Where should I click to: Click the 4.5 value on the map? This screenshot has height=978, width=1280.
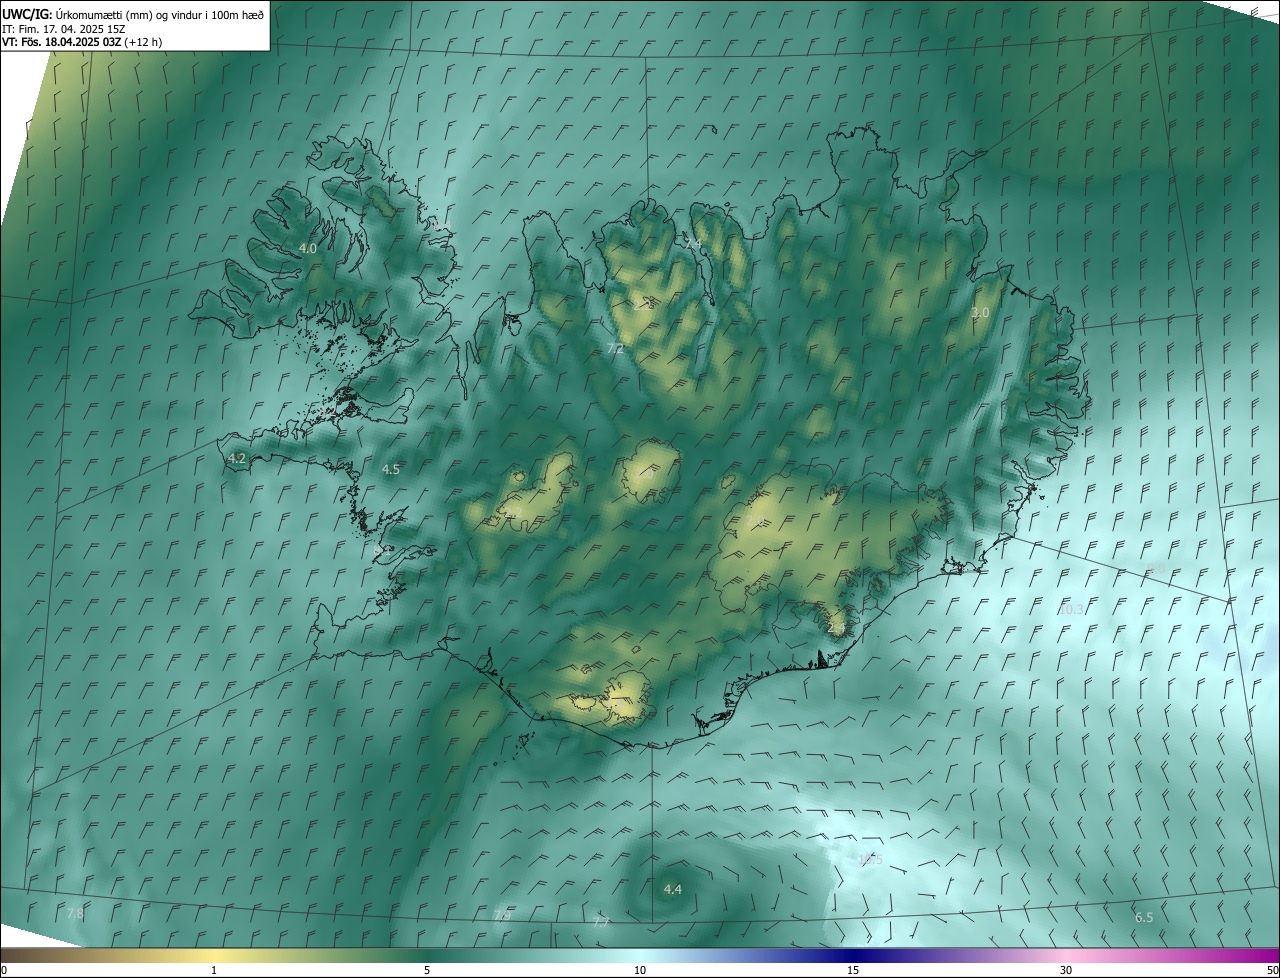[391, 469]
